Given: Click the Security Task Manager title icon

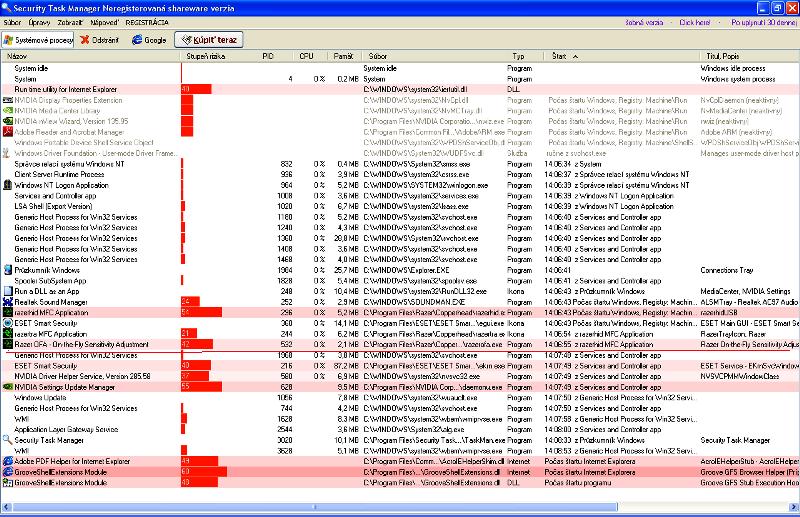Looking at the screenshot, I should coord(6,8).
